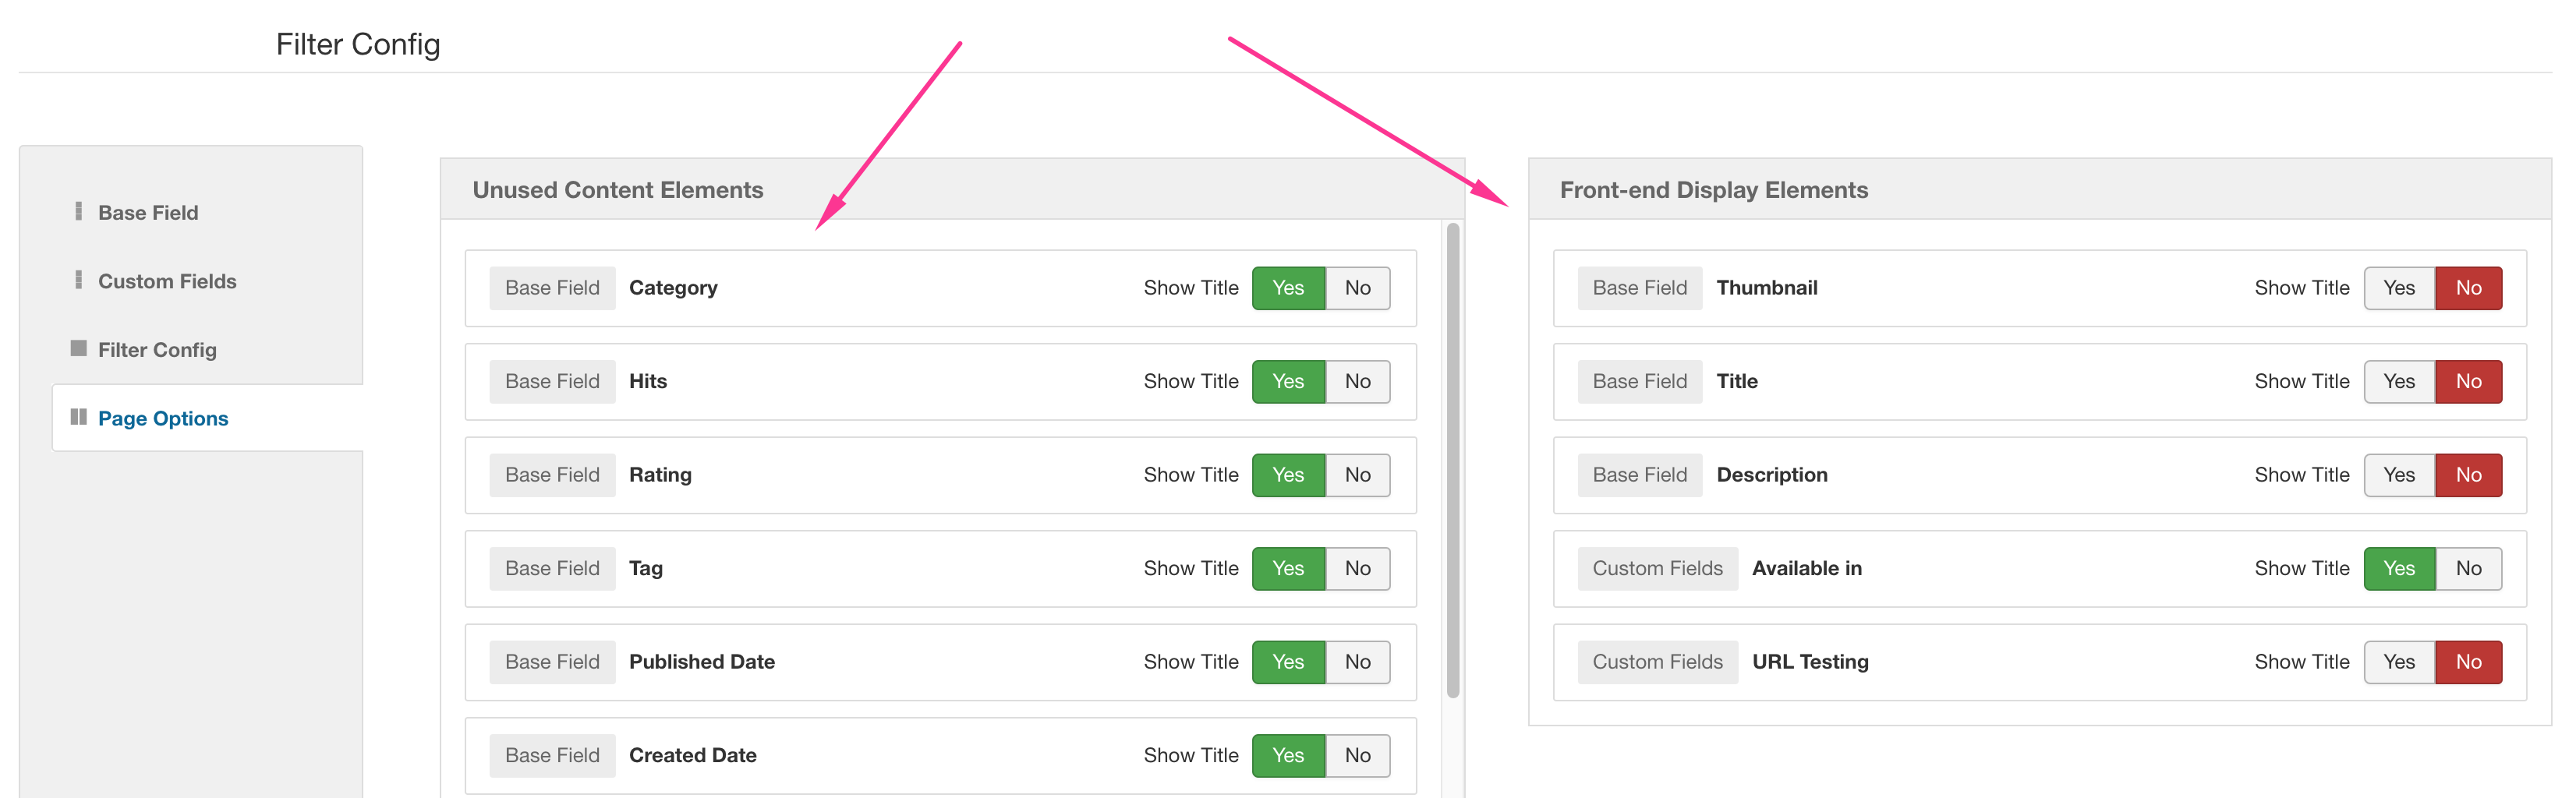Select the Rating content element row
Image resolution: width=2576 pixels, height=798 pixels.
pos(900,475)
